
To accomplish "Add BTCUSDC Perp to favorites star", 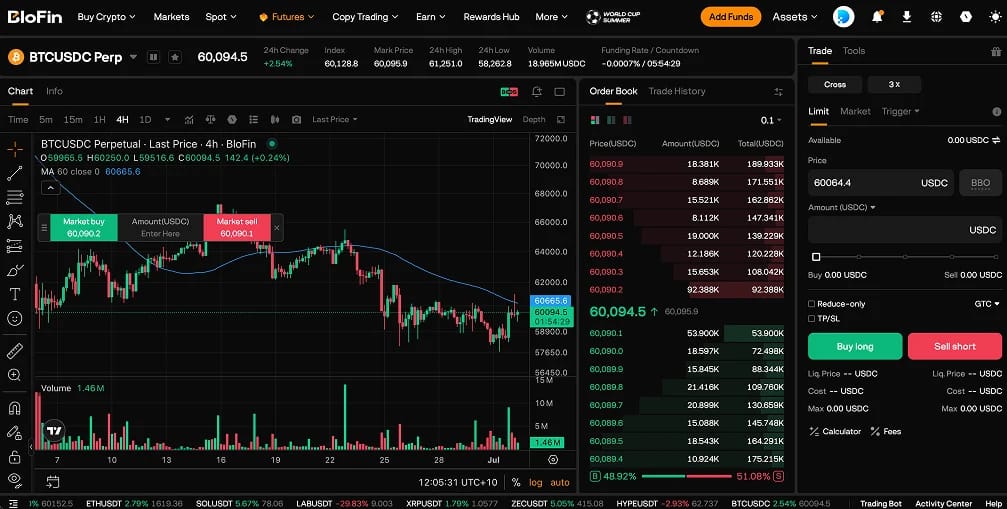I will (175, 57).
